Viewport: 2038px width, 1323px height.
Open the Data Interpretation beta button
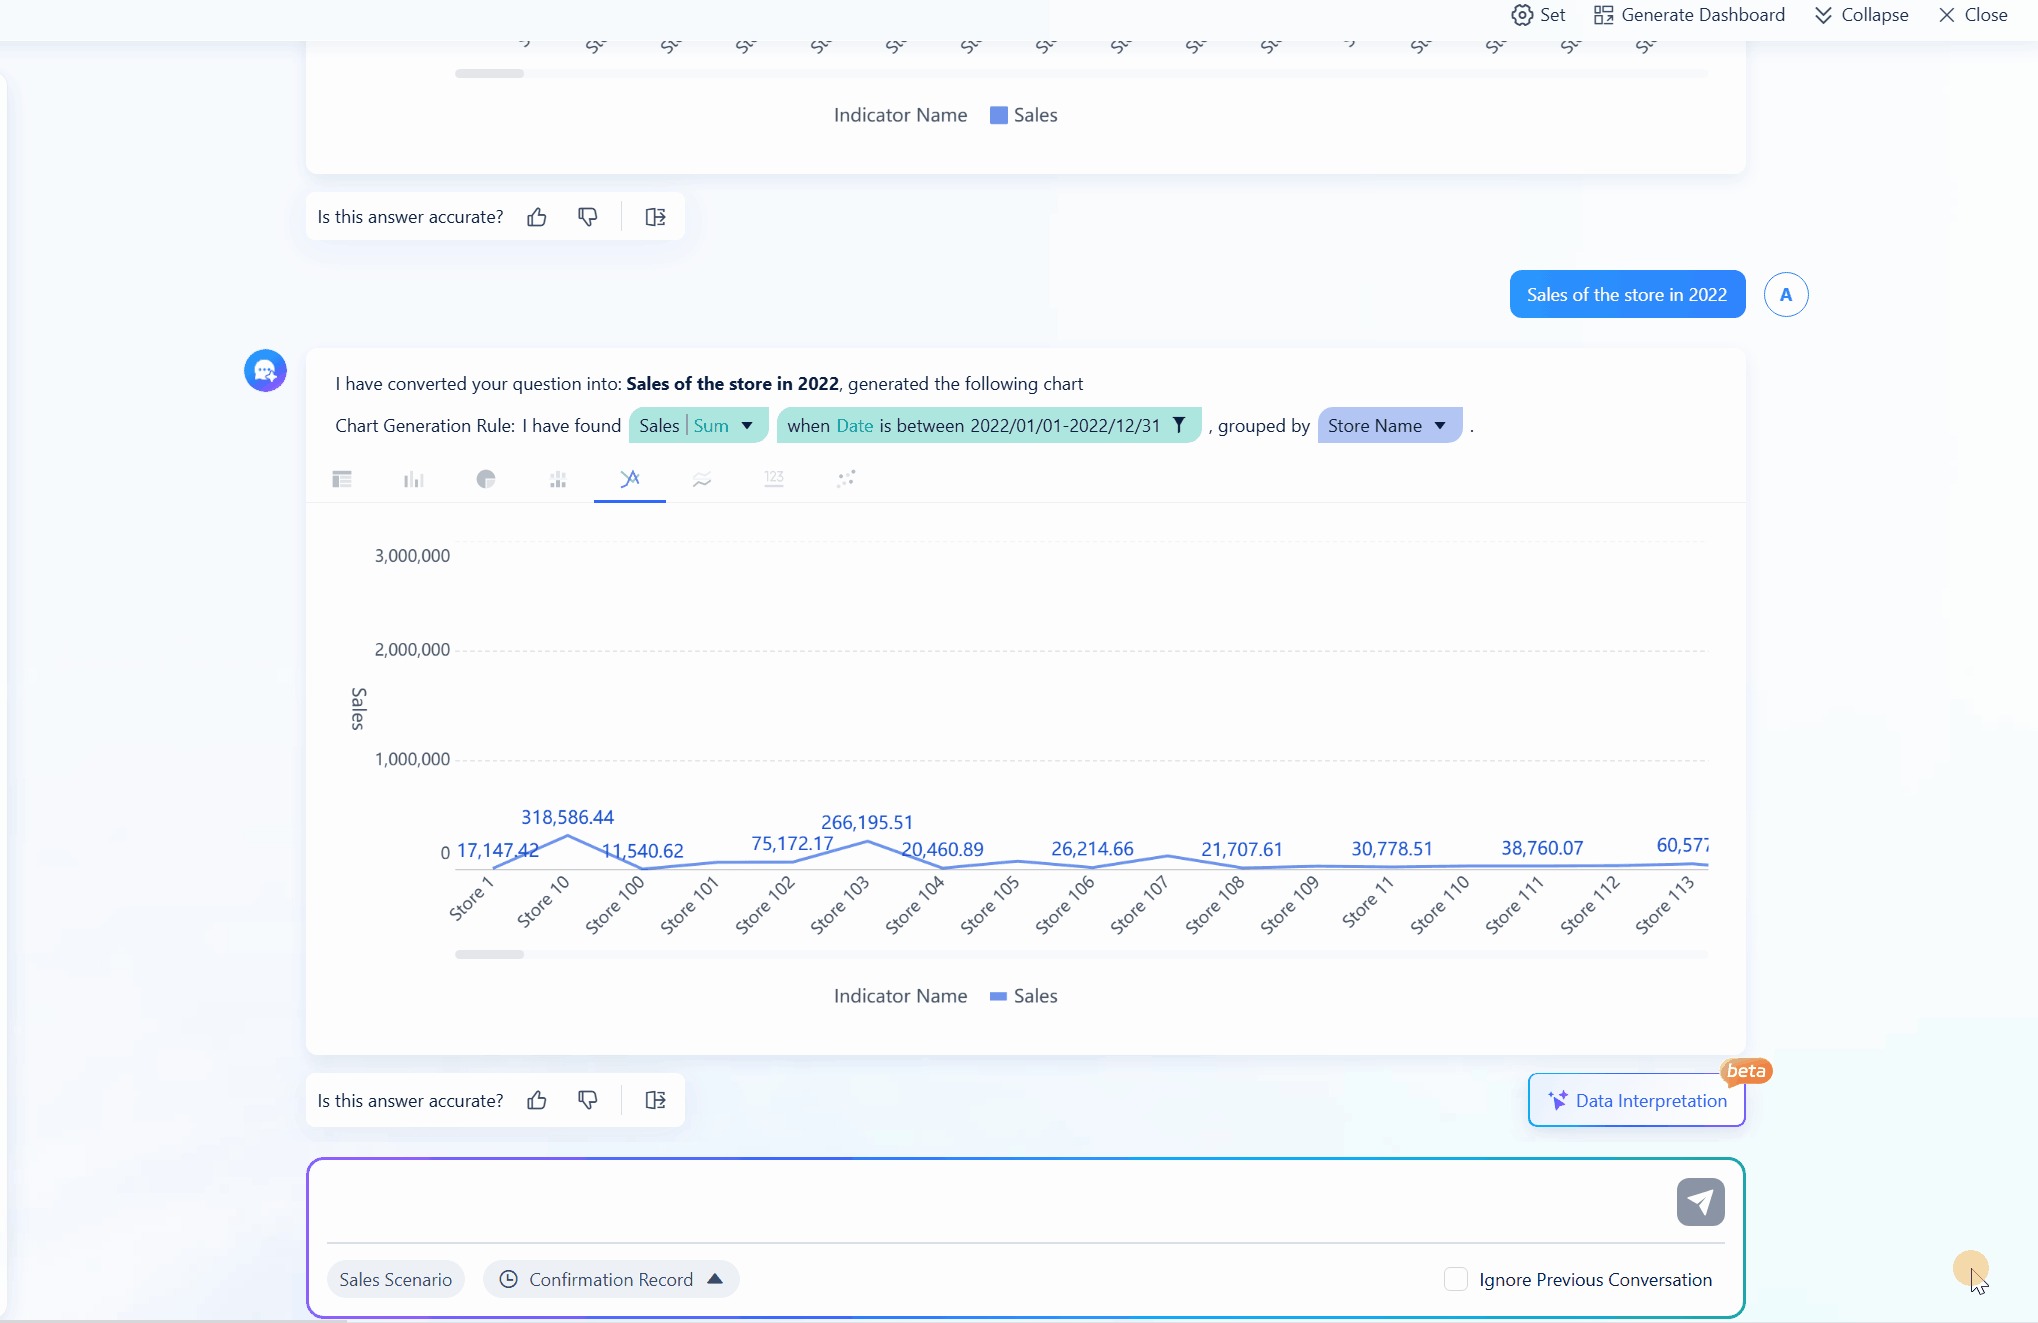(x=1637, y=1100)
